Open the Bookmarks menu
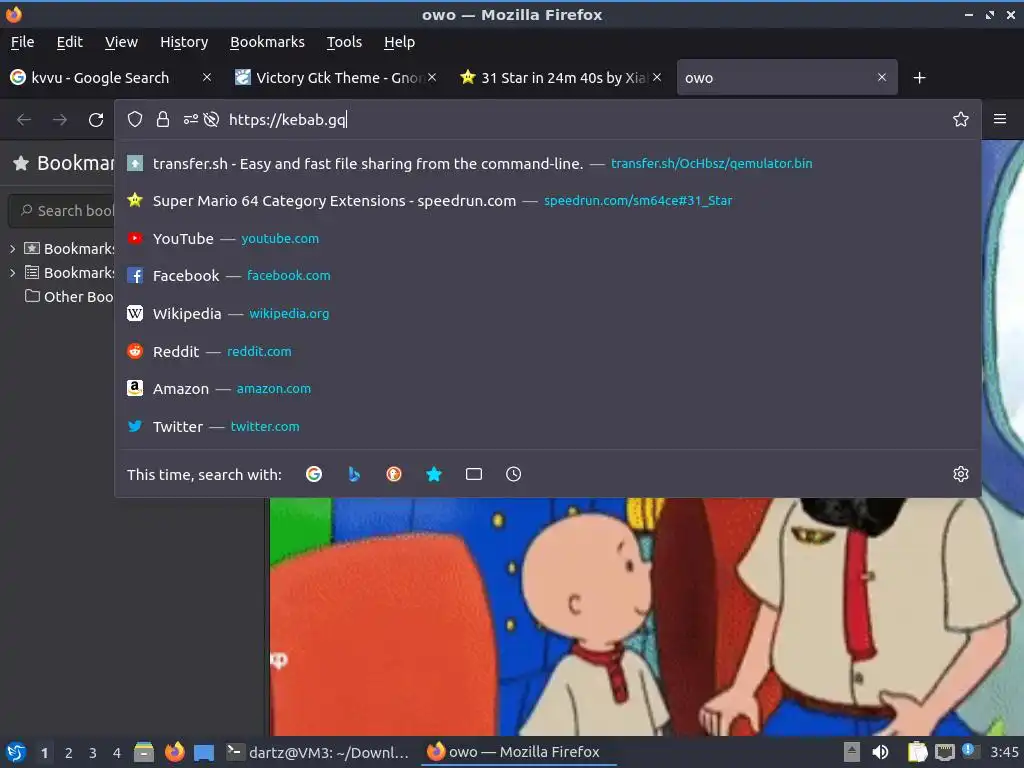 coord(267,42)
